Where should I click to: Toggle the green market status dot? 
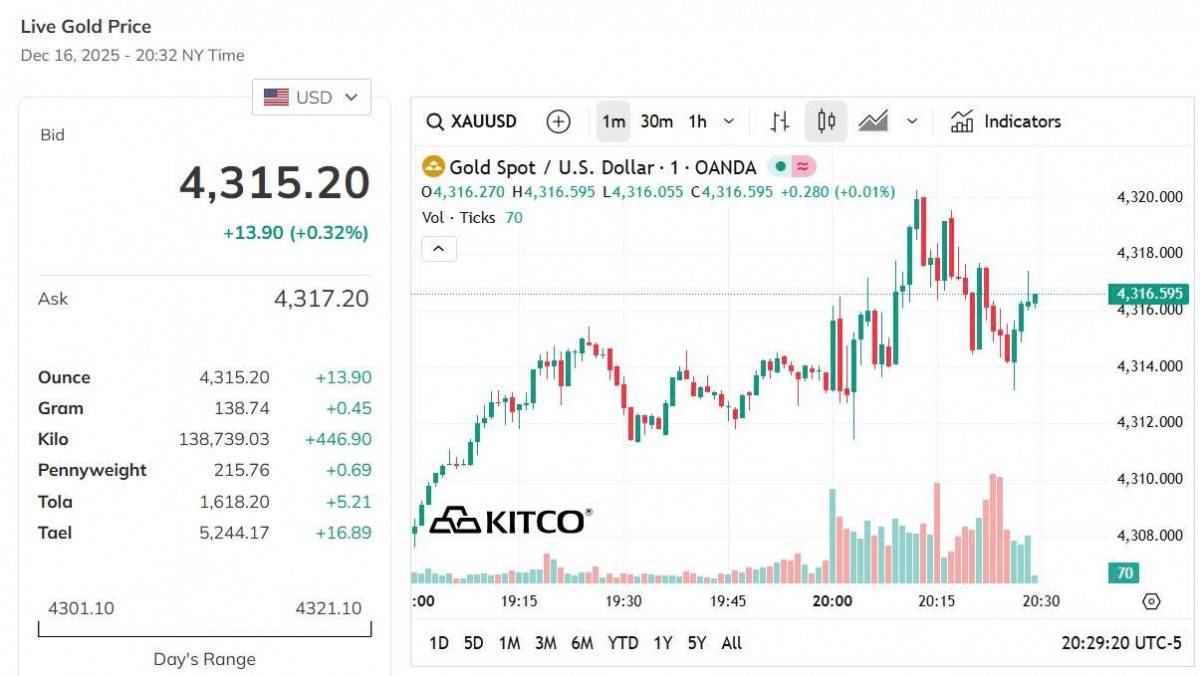(x=780, y=167)
